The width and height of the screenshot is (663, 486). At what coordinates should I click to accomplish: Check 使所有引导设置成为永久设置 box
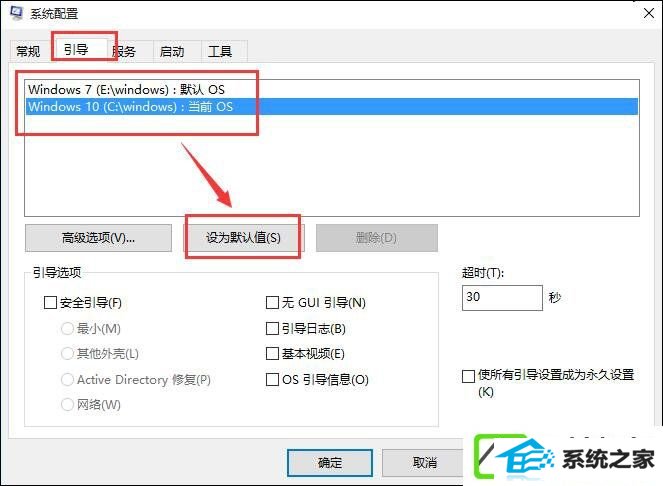[x=468, y=376]
